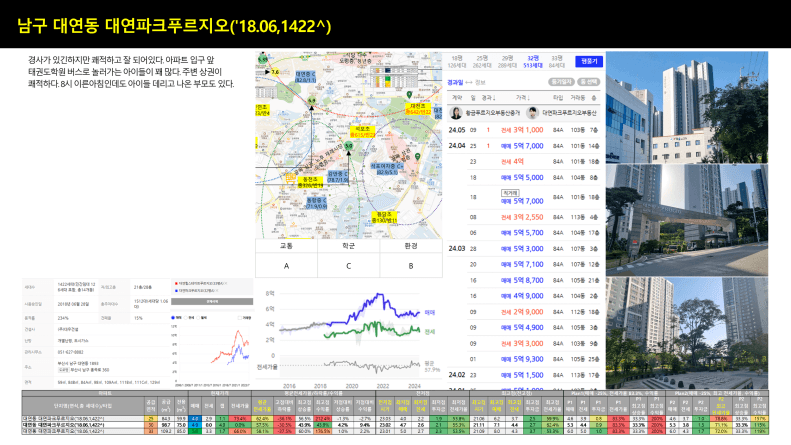Switch to the 29평 289세대 tab
This screenshot has width=791, height=445.
coord(507,62)
